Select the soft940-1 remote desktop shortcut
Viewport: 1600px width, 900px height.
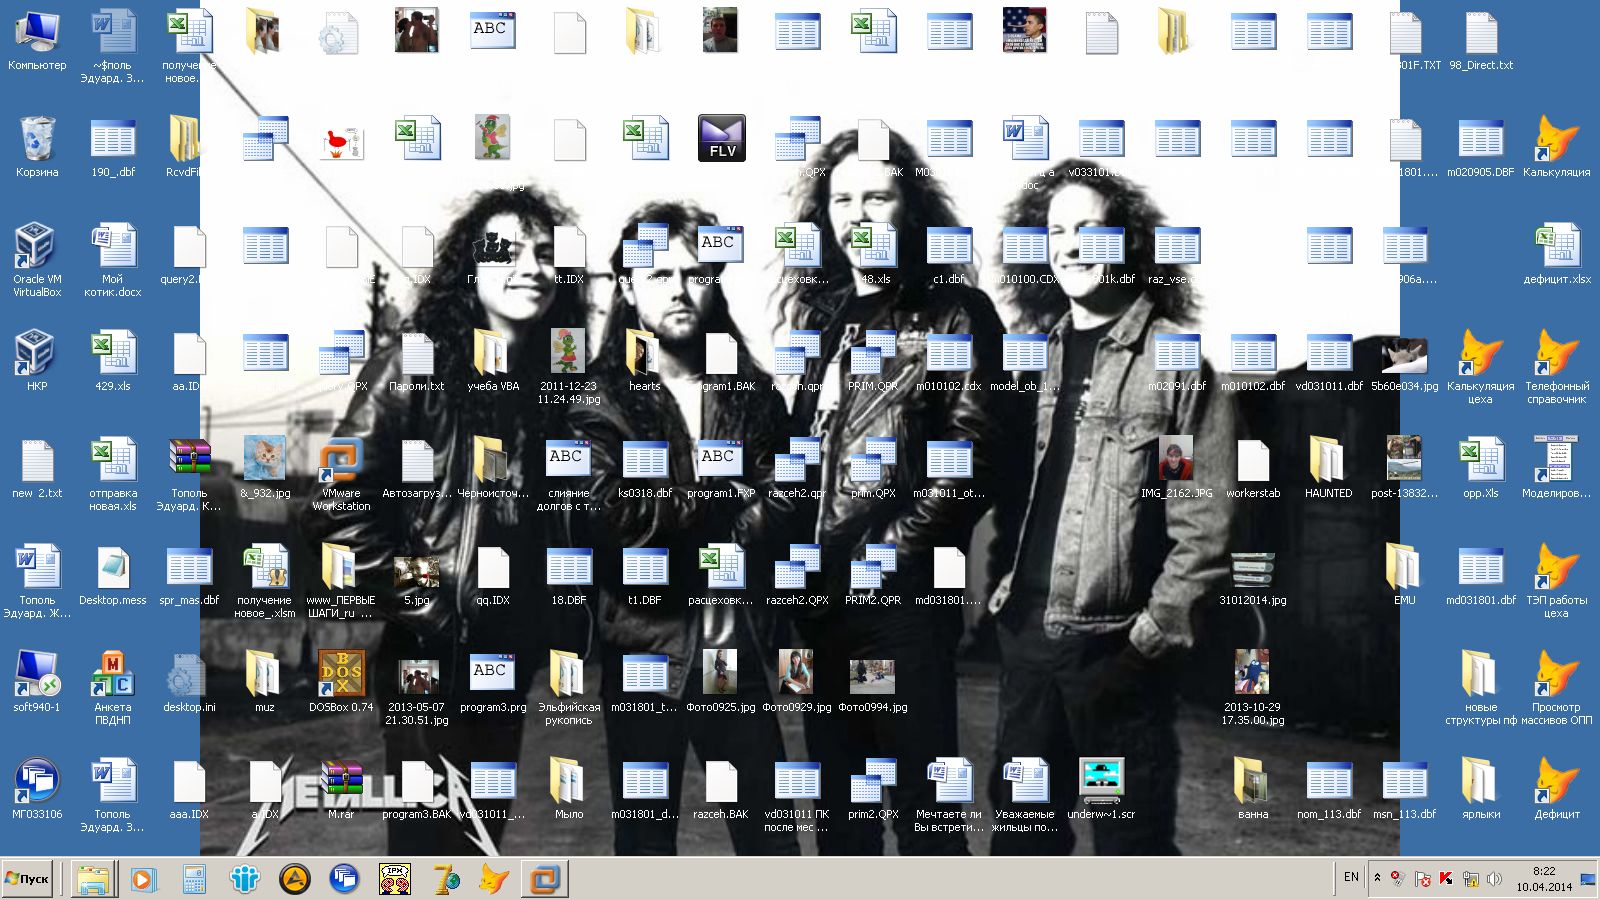click(37, 682)
